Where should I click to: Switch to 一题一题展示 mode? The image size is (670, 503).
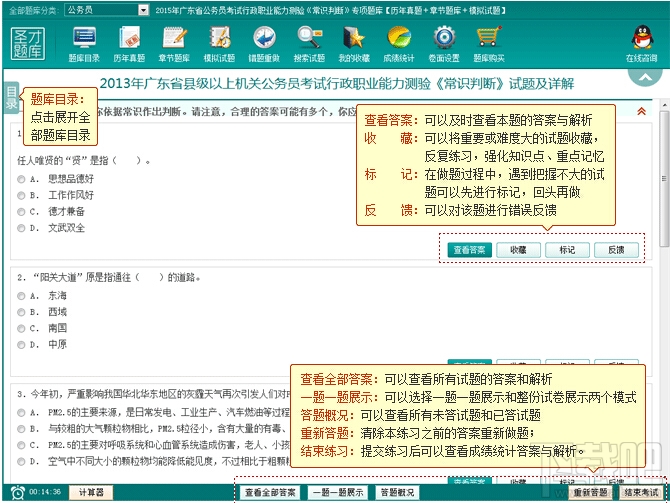pyautogui.click(x=338, y=492)
